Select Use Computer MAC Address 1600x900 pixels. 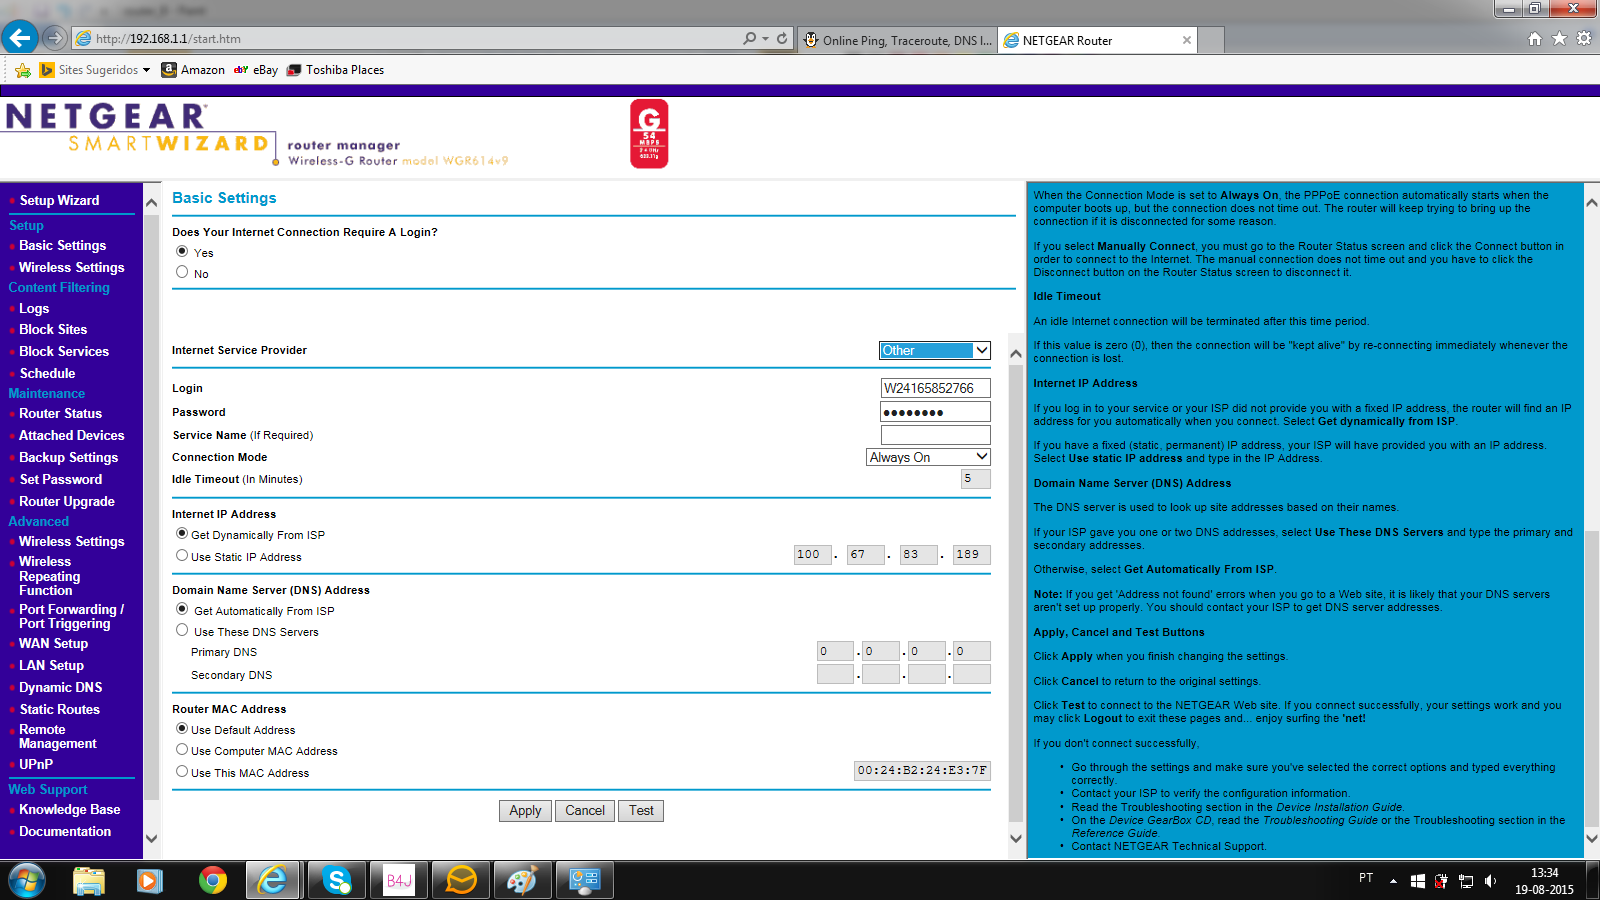pos(182,750)
